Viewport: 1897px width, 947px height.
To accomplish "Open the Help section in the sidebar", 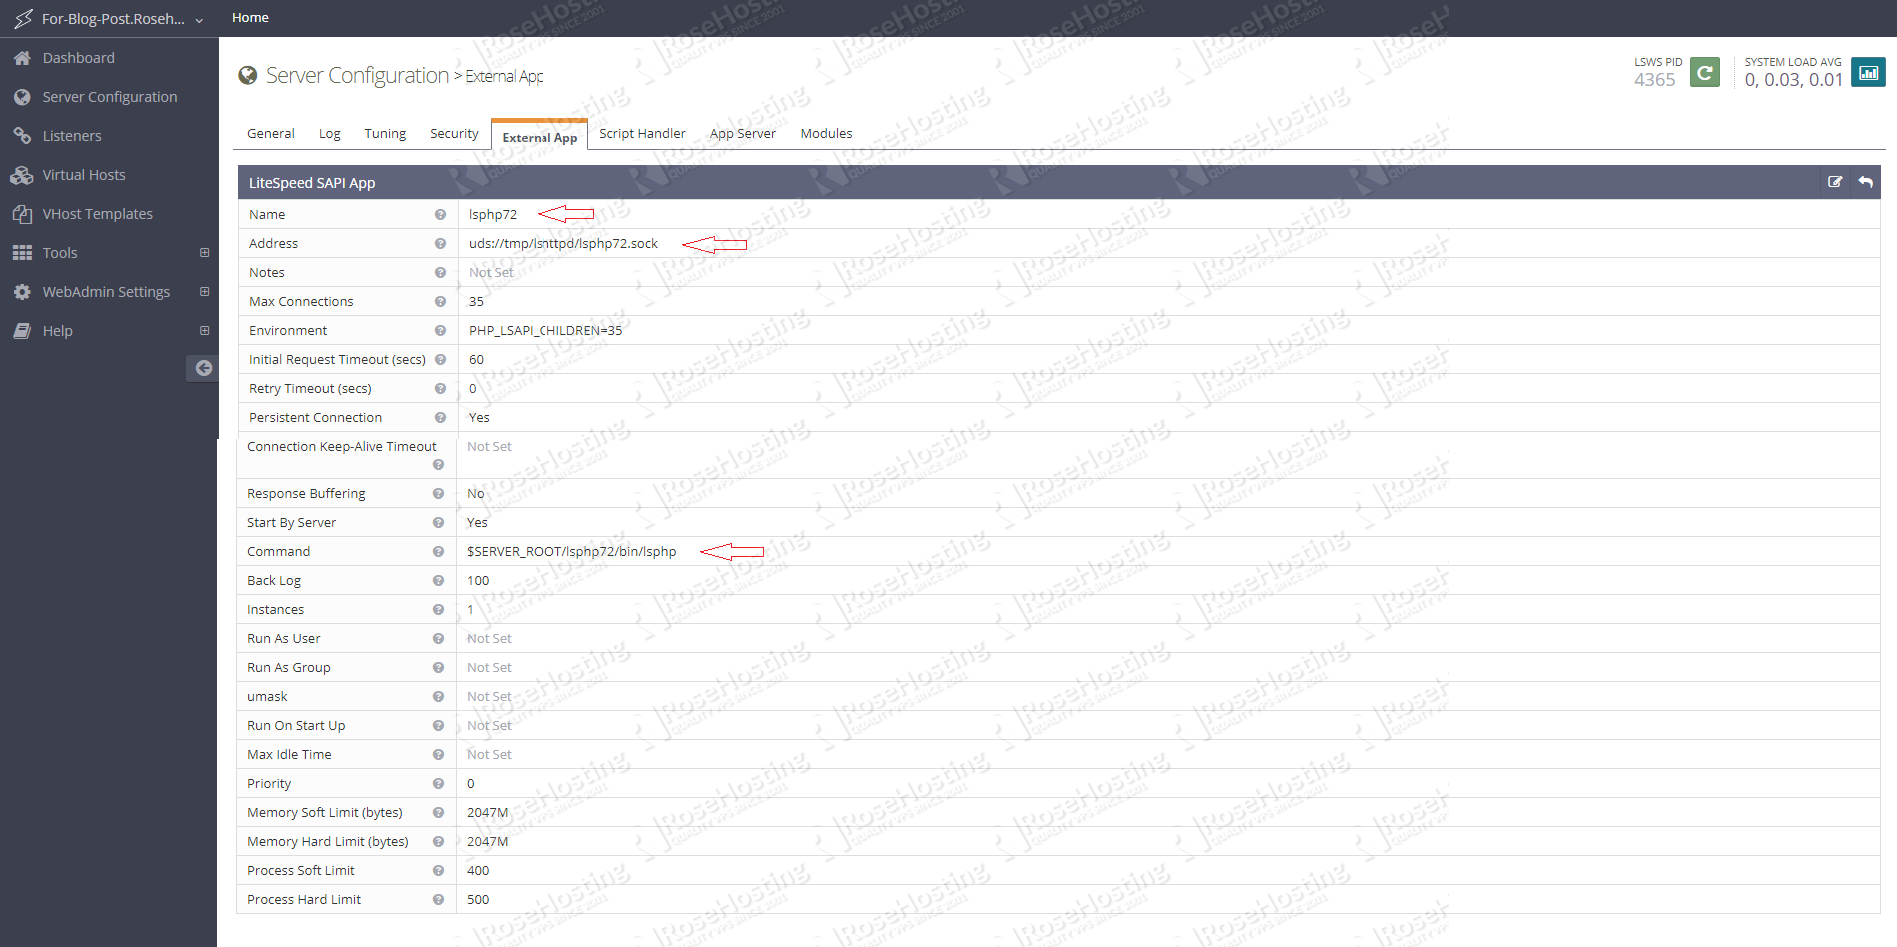I will tap(56, 330).
